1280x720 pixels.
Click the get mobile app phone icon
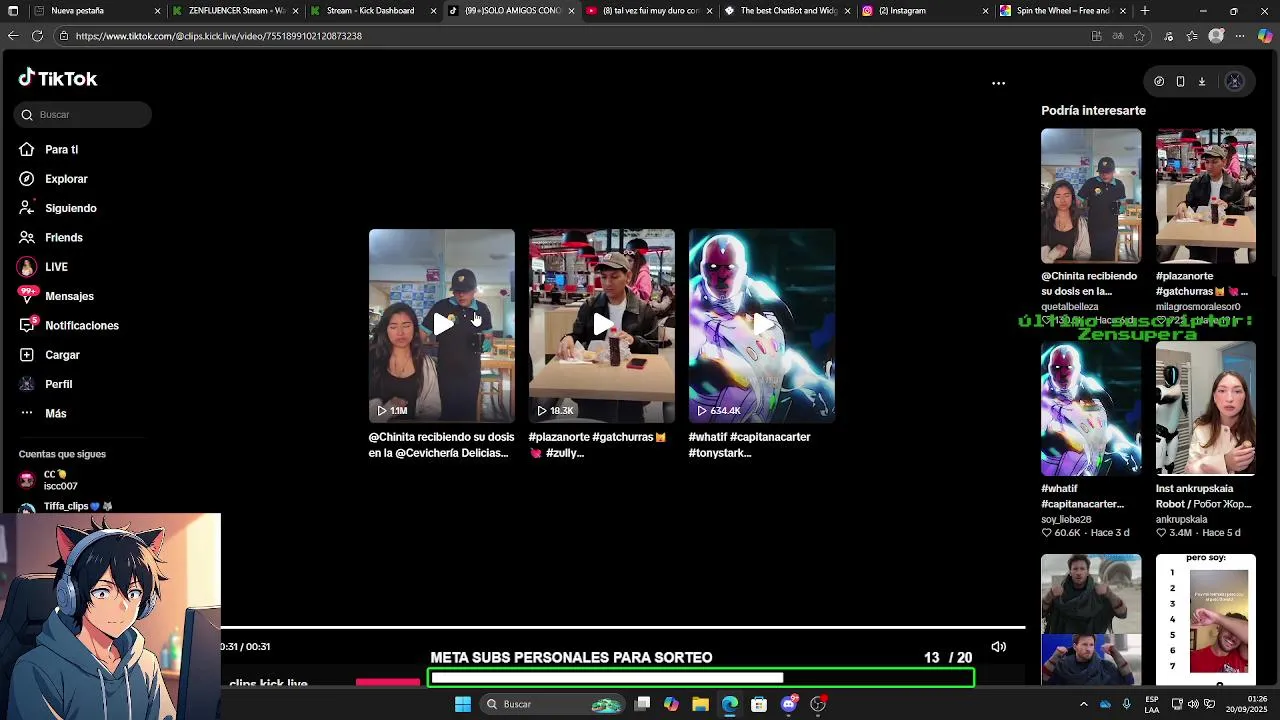(1180, 82)
